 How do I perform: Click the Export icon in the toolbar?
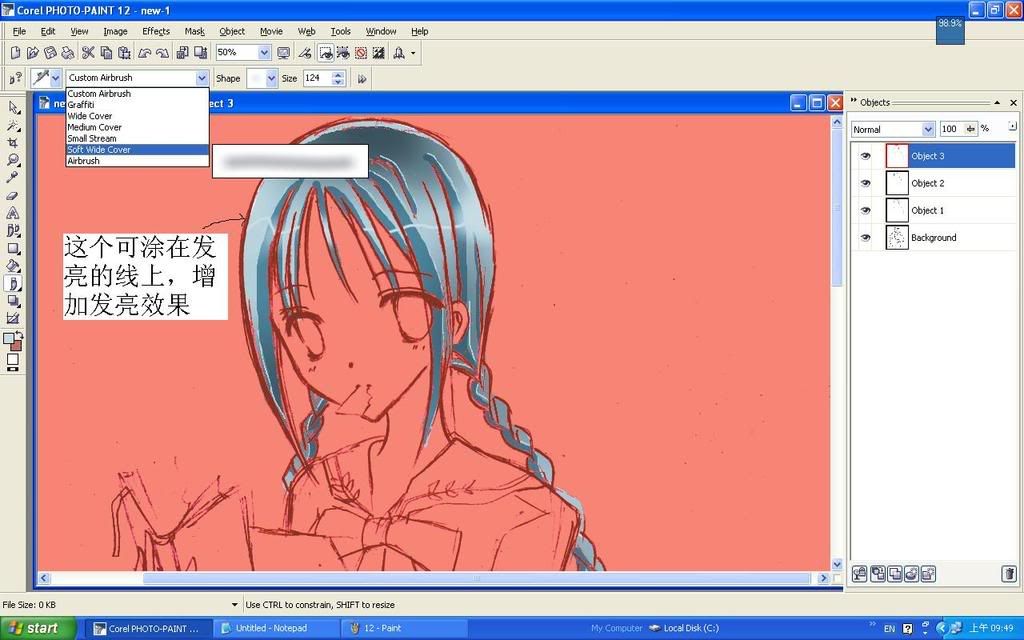(x=200, y=52)
